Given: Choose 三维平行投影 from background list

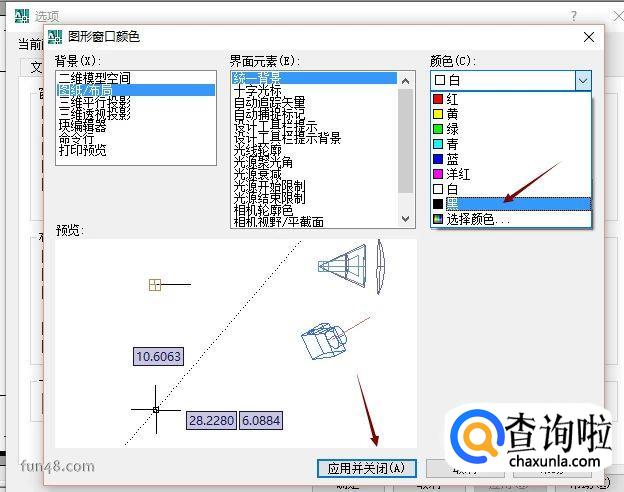Looking at the screenshot, I should tap(94, 102).
